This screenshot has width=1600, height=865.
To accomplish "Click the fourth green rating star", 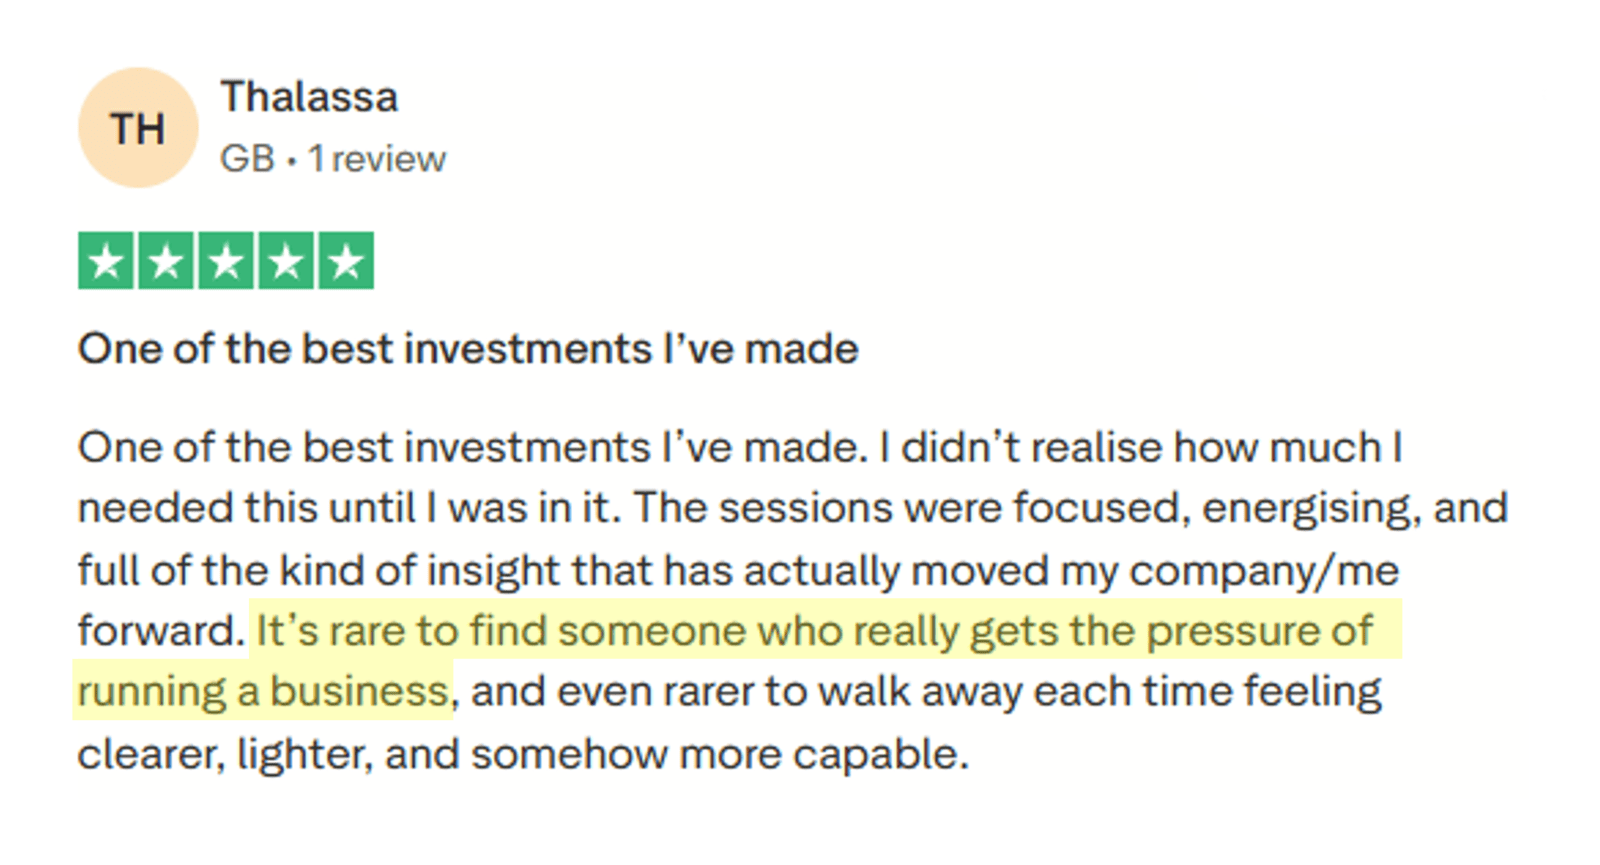I will click(x=286, y=261).
